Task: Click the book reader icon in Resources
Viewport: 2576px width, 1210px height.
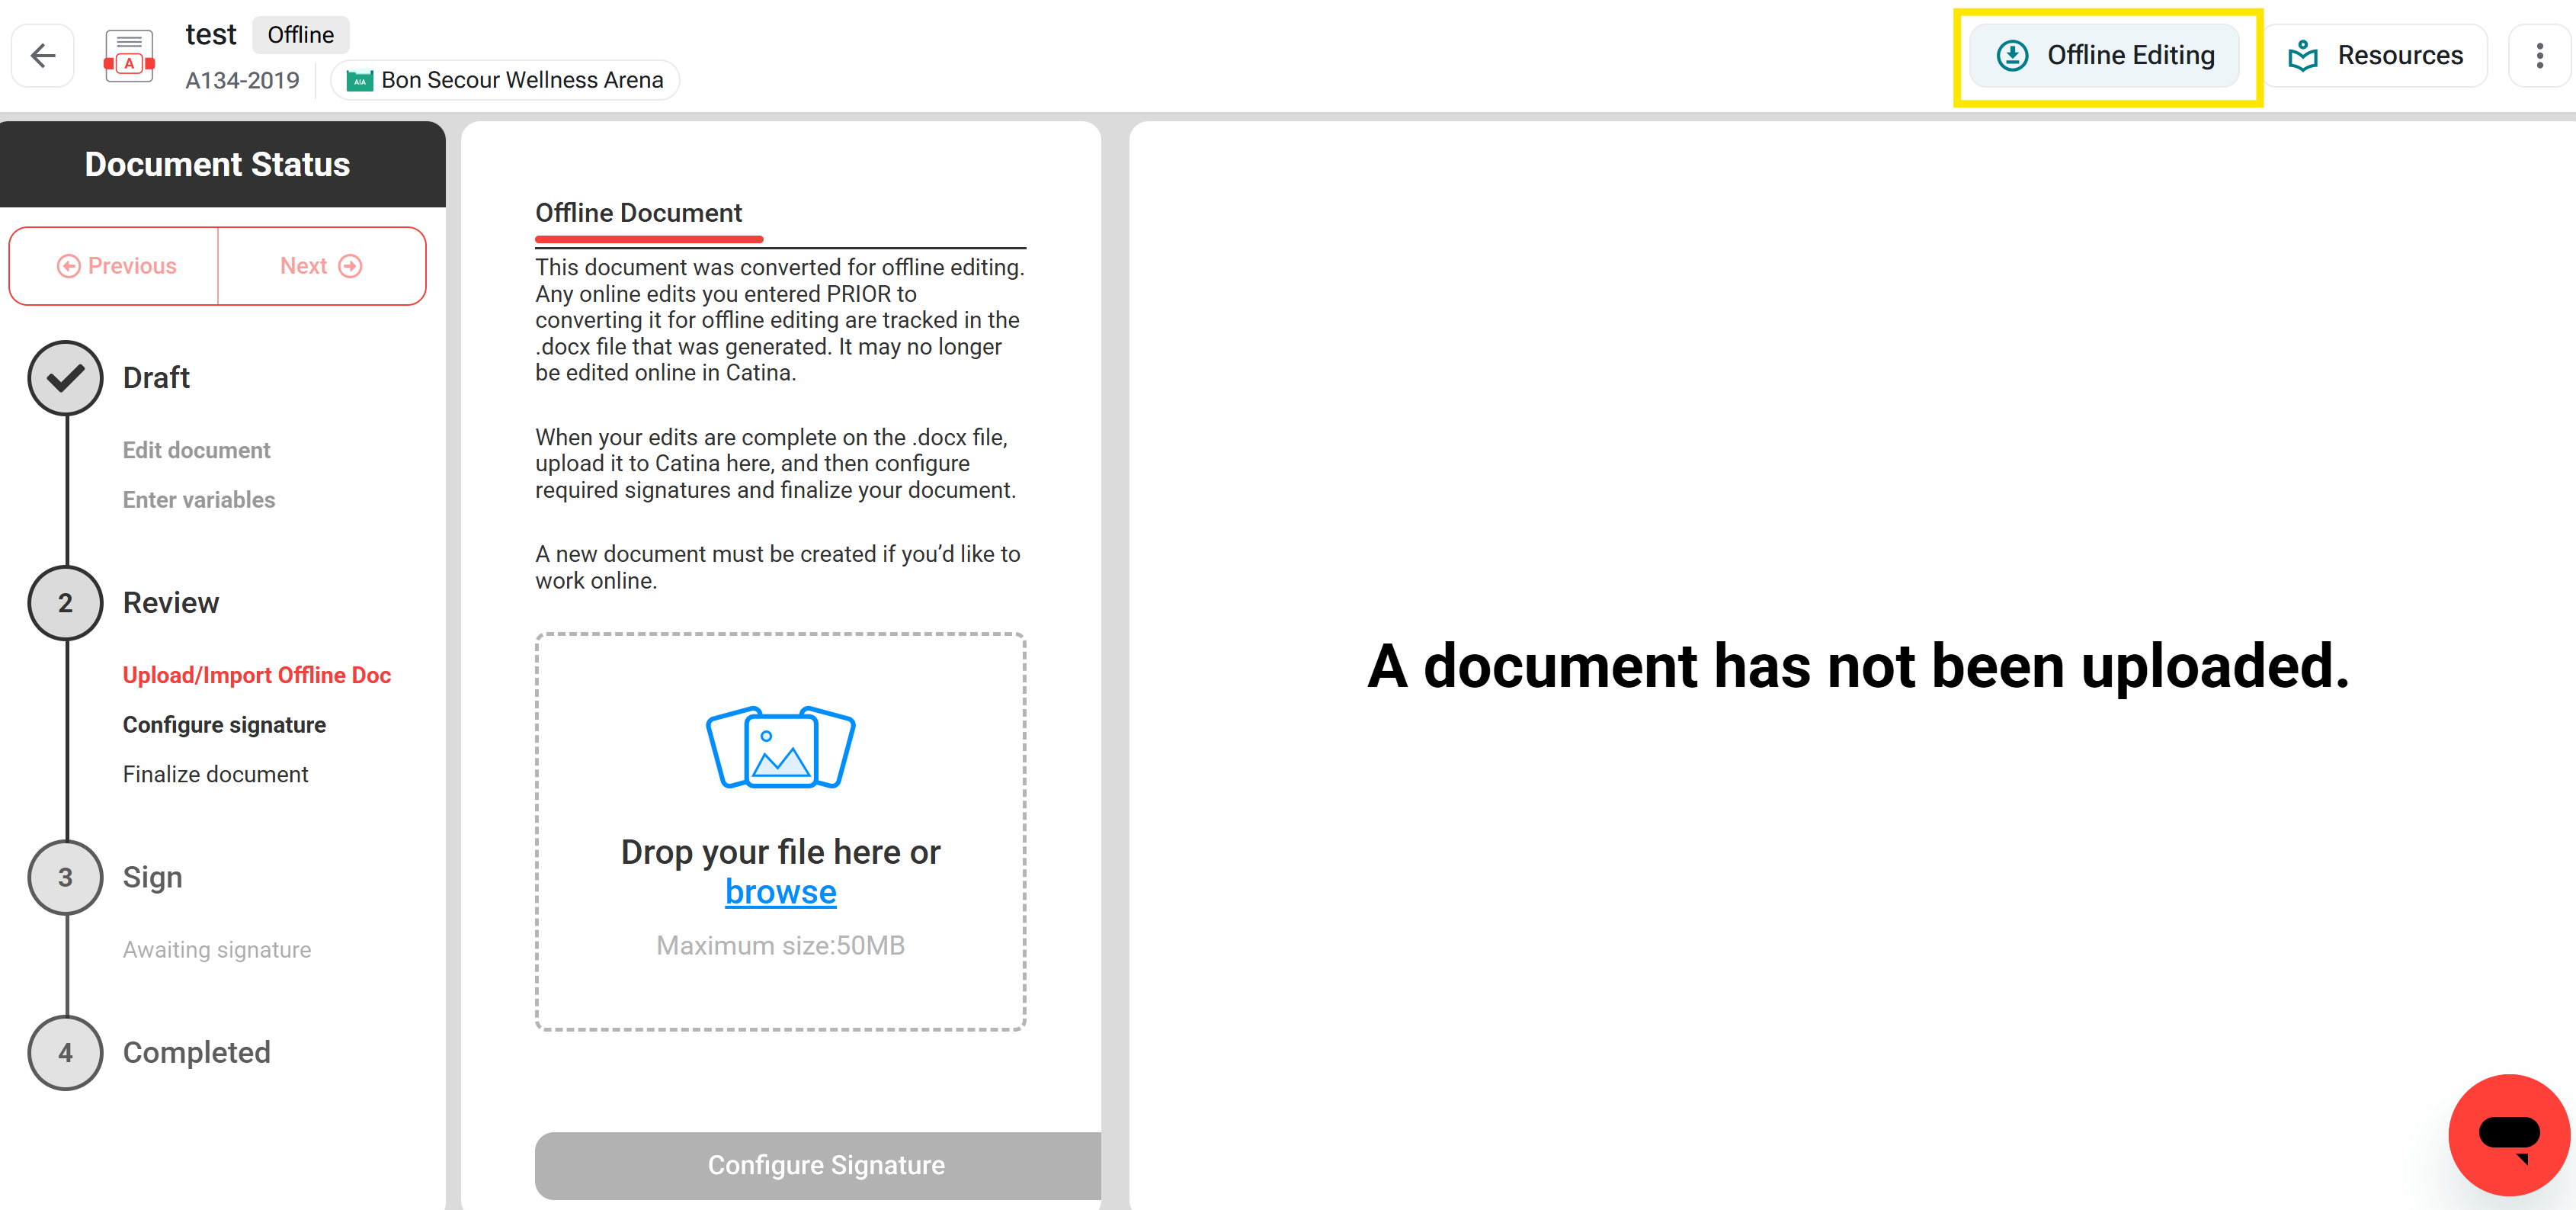Action: pyautogui.click(x=2303, y=55)
